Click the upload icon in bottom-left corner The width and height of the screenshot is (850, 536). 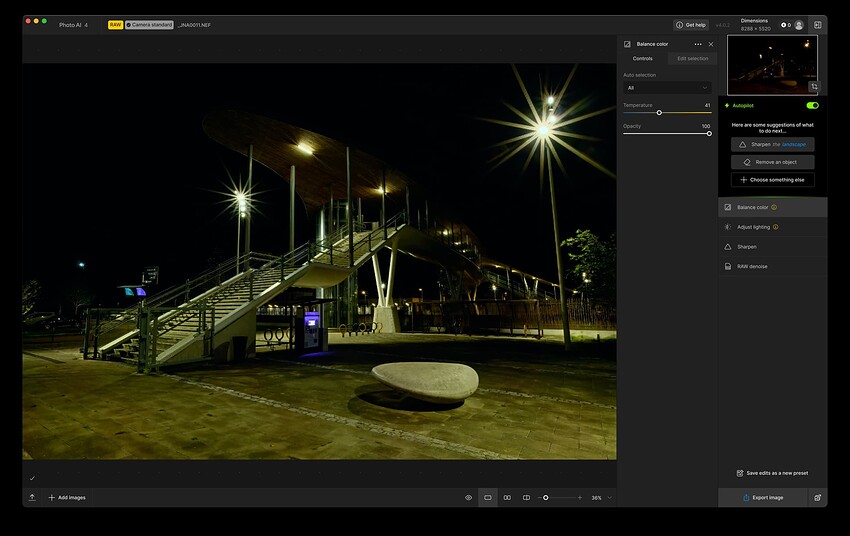click(x=32, y=497)
